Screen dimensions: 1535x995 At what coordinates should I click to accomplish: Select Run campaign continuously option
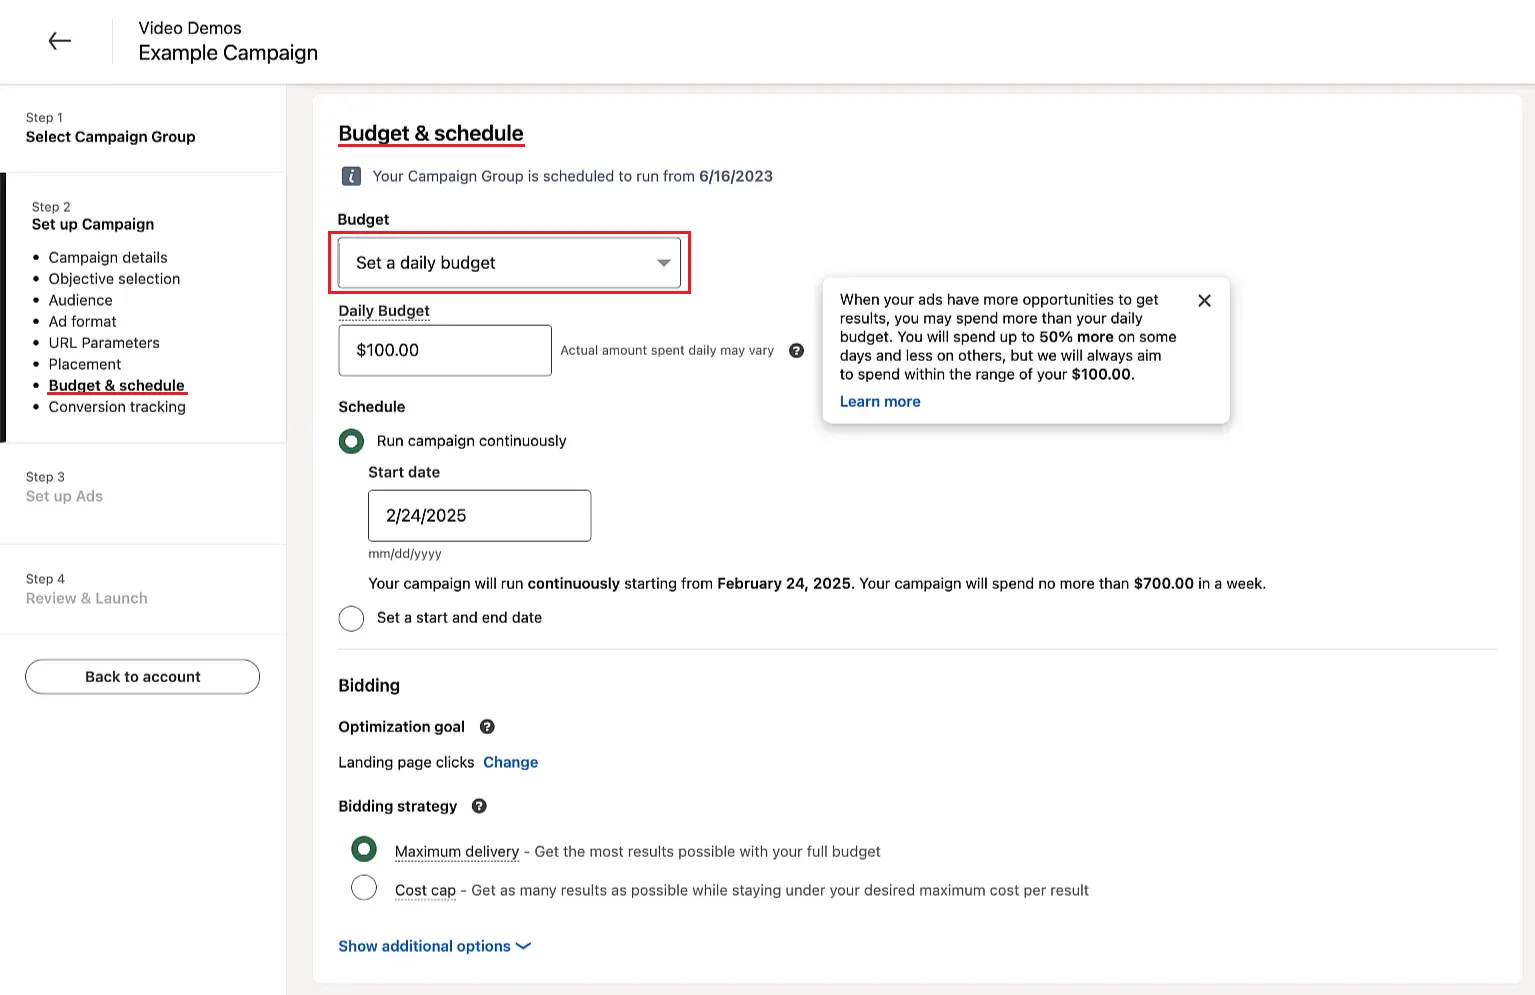351,441
